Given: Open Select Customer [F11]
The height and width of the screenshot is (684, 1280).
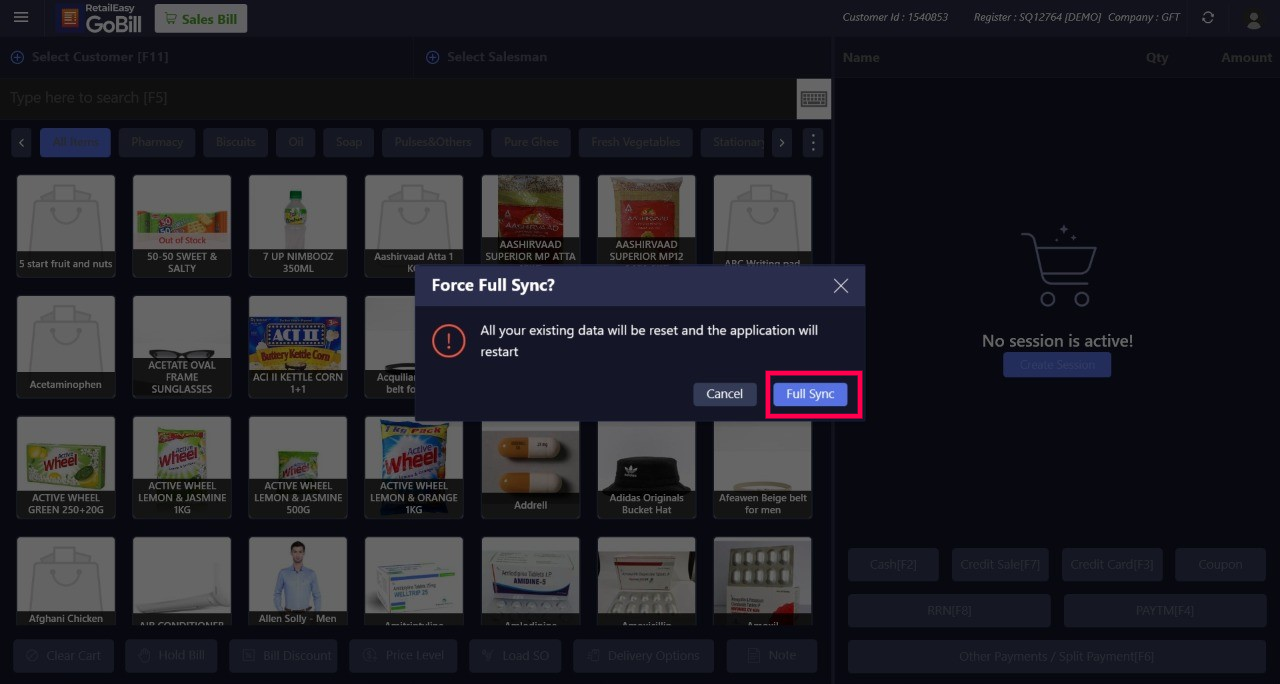Looking at the screenshot, I should 89,57.
